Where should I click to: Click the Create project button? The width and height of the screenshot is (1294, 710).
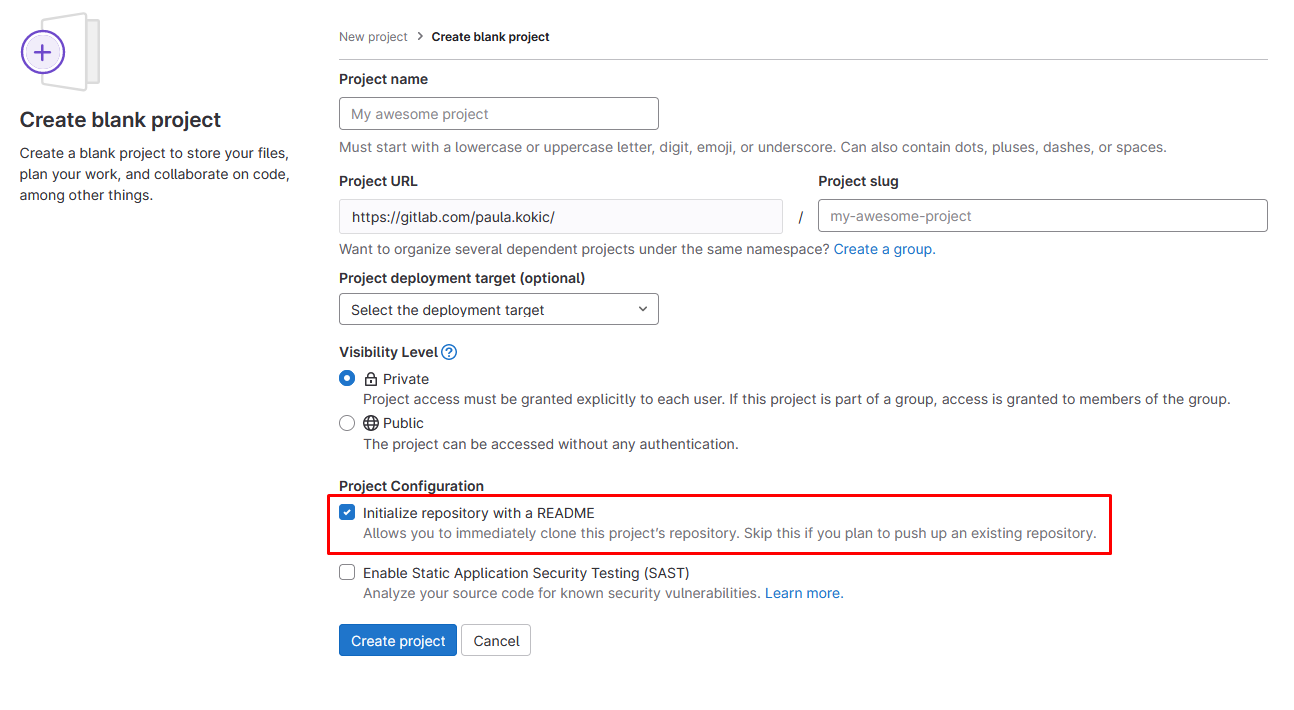pyautogui.click(x=397, y=641)
